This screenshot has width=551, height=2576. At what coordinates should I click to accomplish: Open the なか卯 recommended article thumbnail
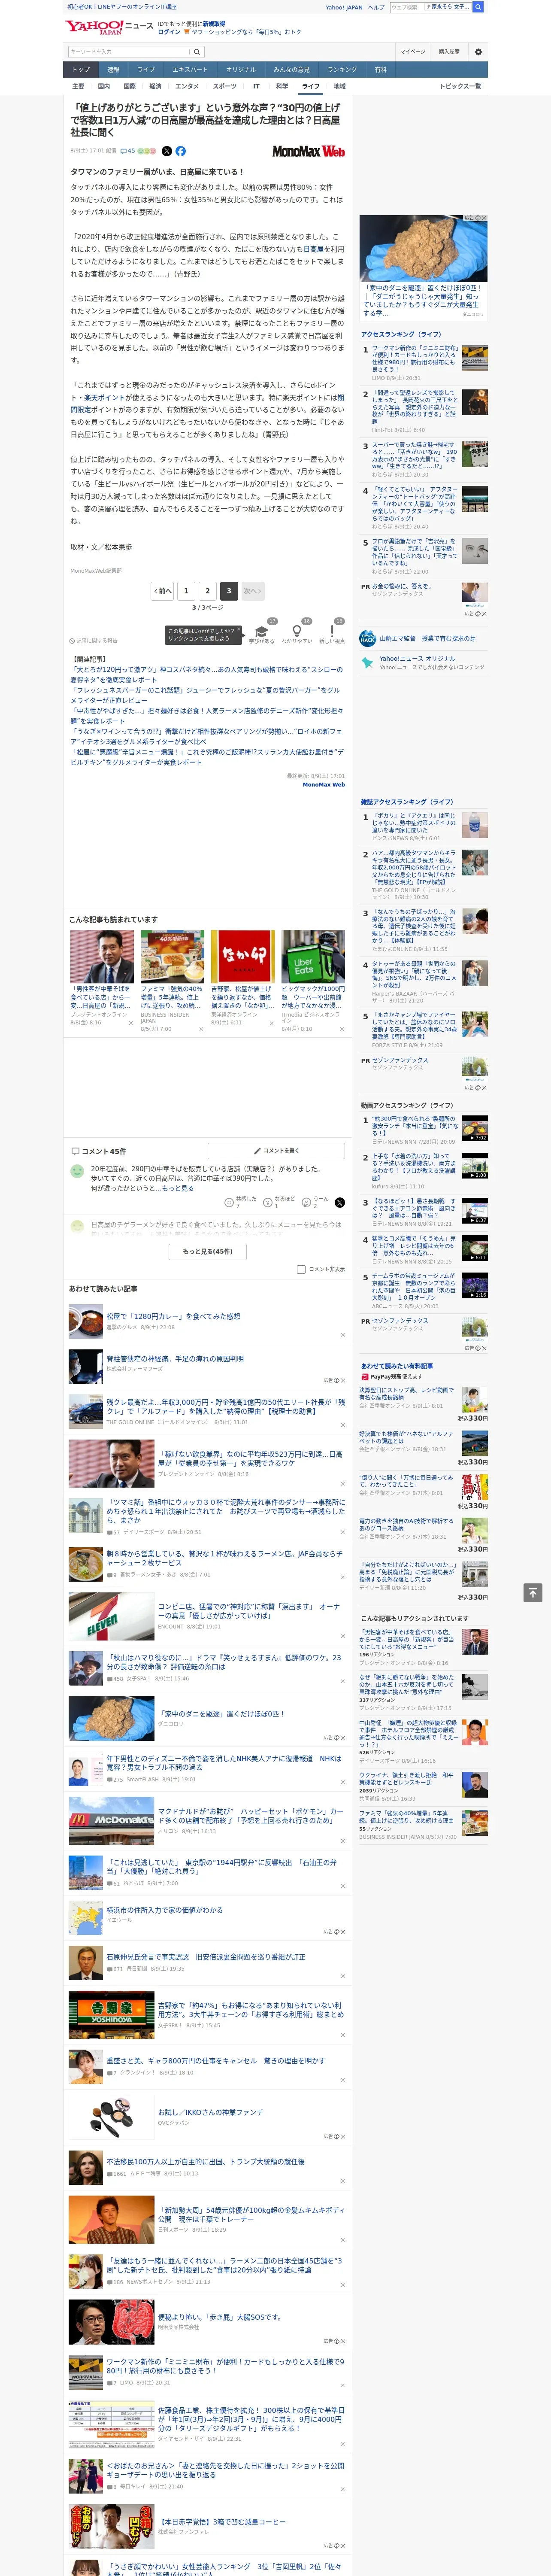243,957
